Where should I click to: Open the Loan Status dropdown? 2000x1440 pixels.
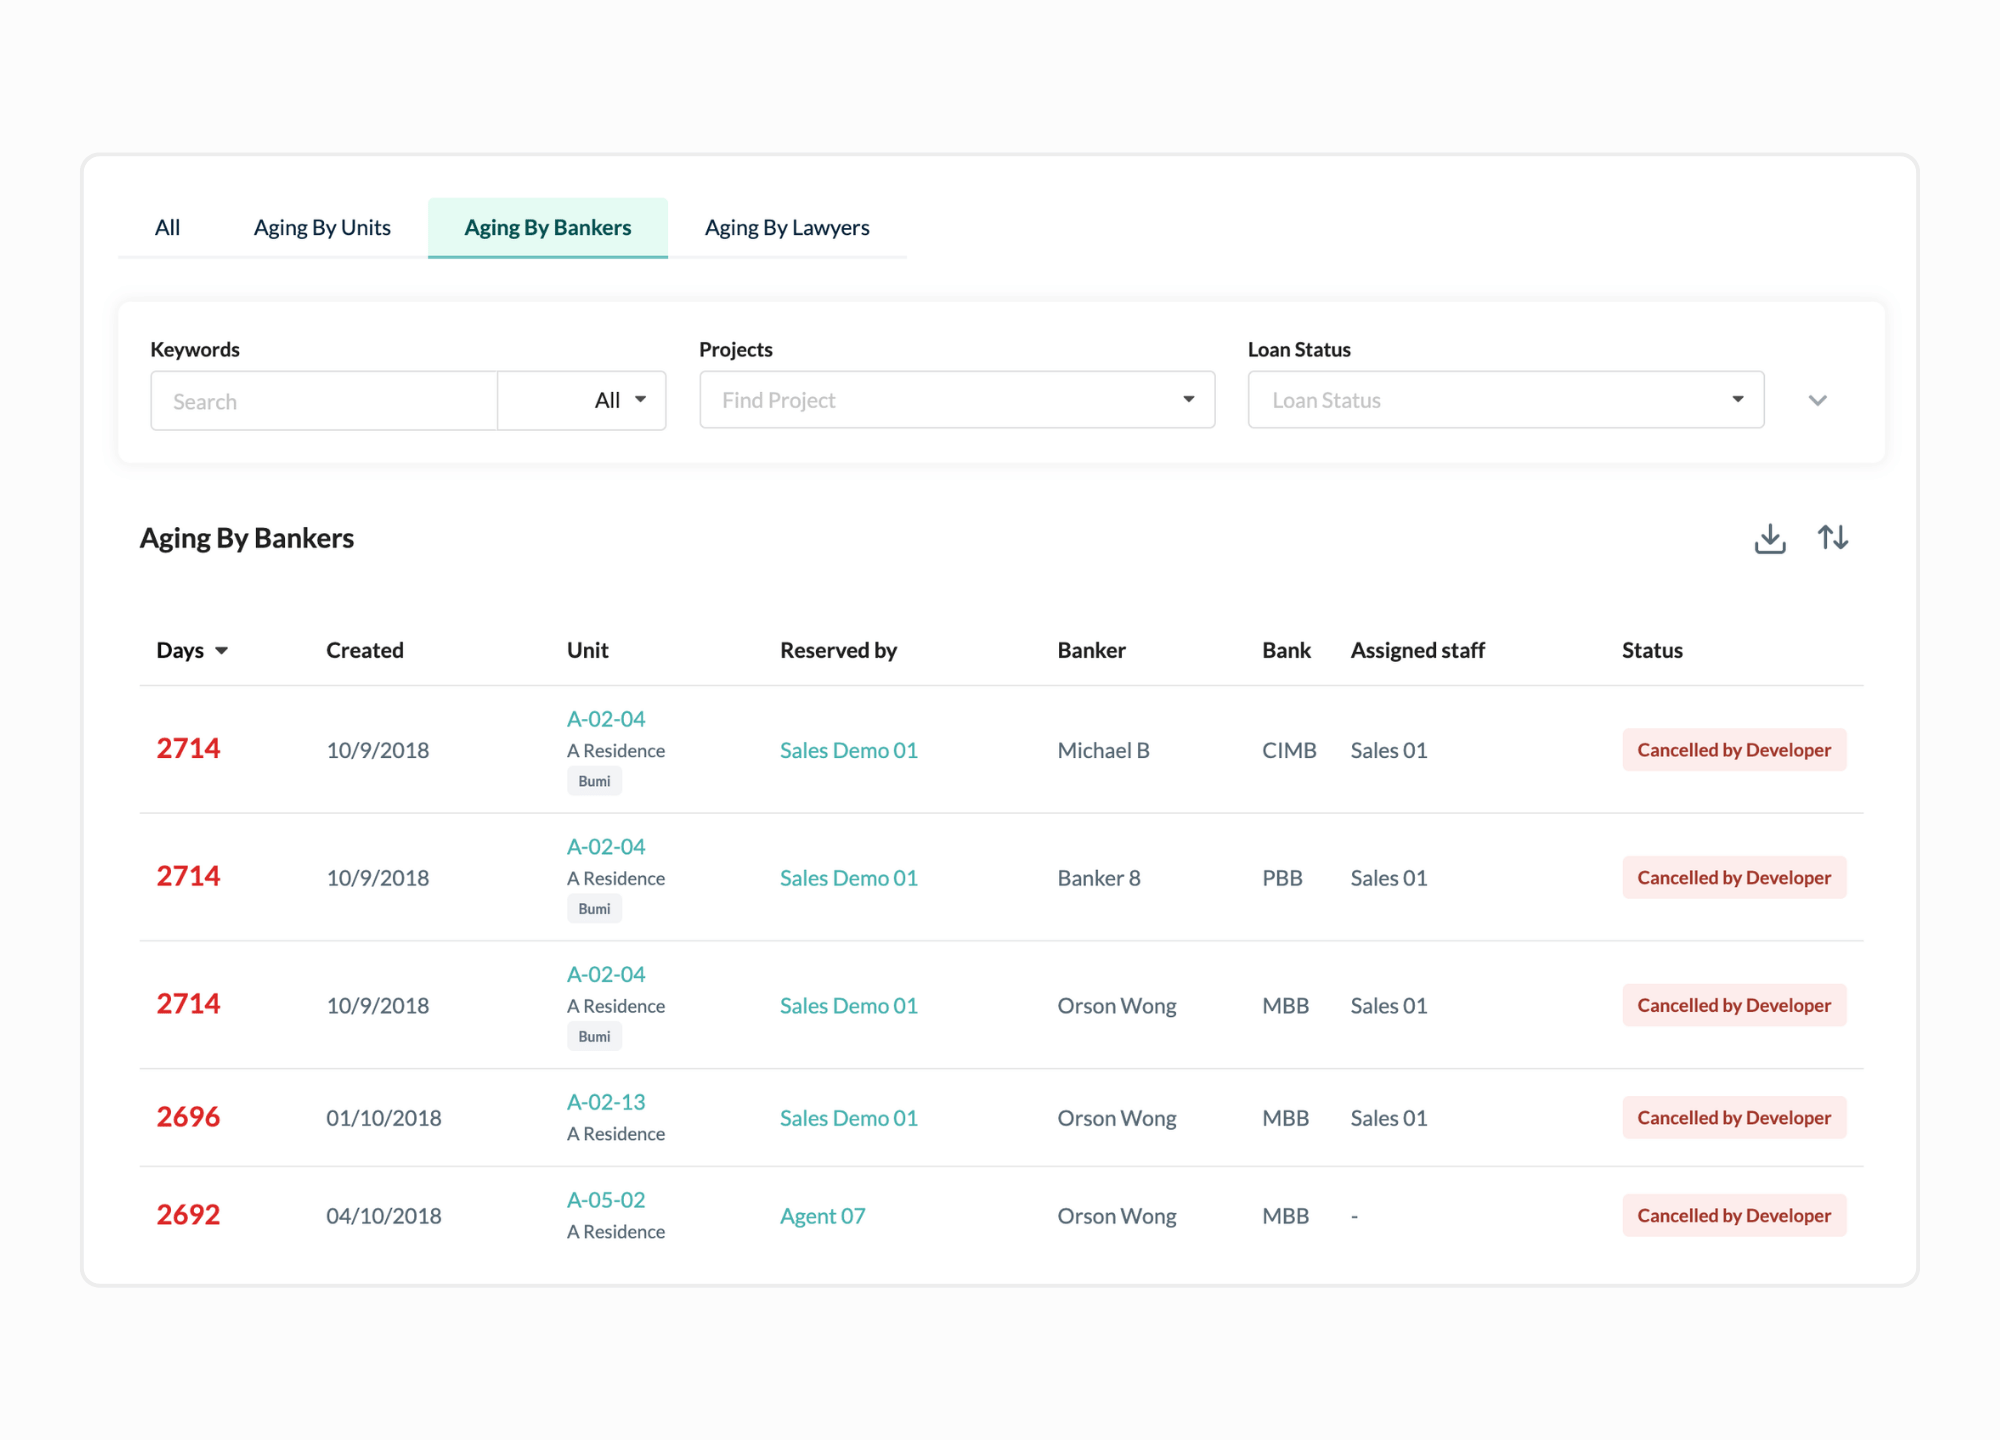pyautogui.click(x=1505, y=400)
